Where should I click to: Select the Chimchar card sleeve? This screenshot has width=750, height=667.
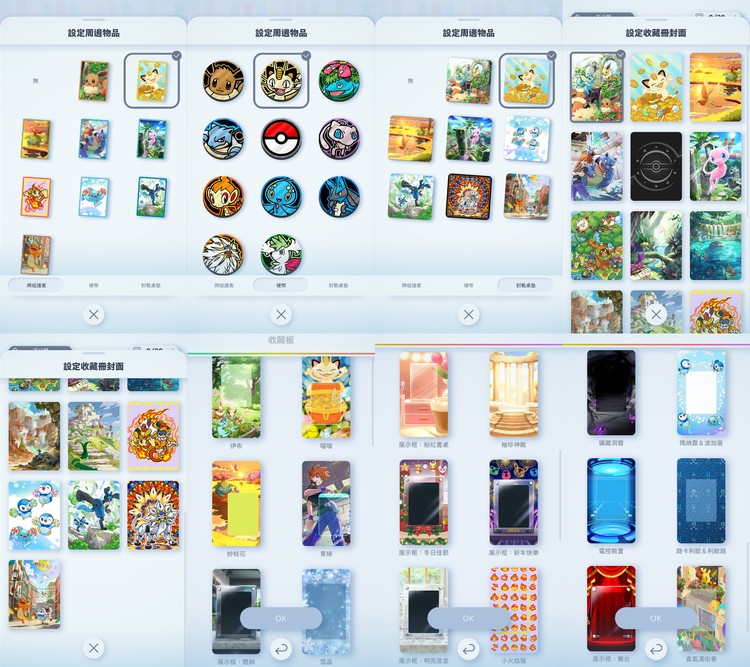coord(35,197)
